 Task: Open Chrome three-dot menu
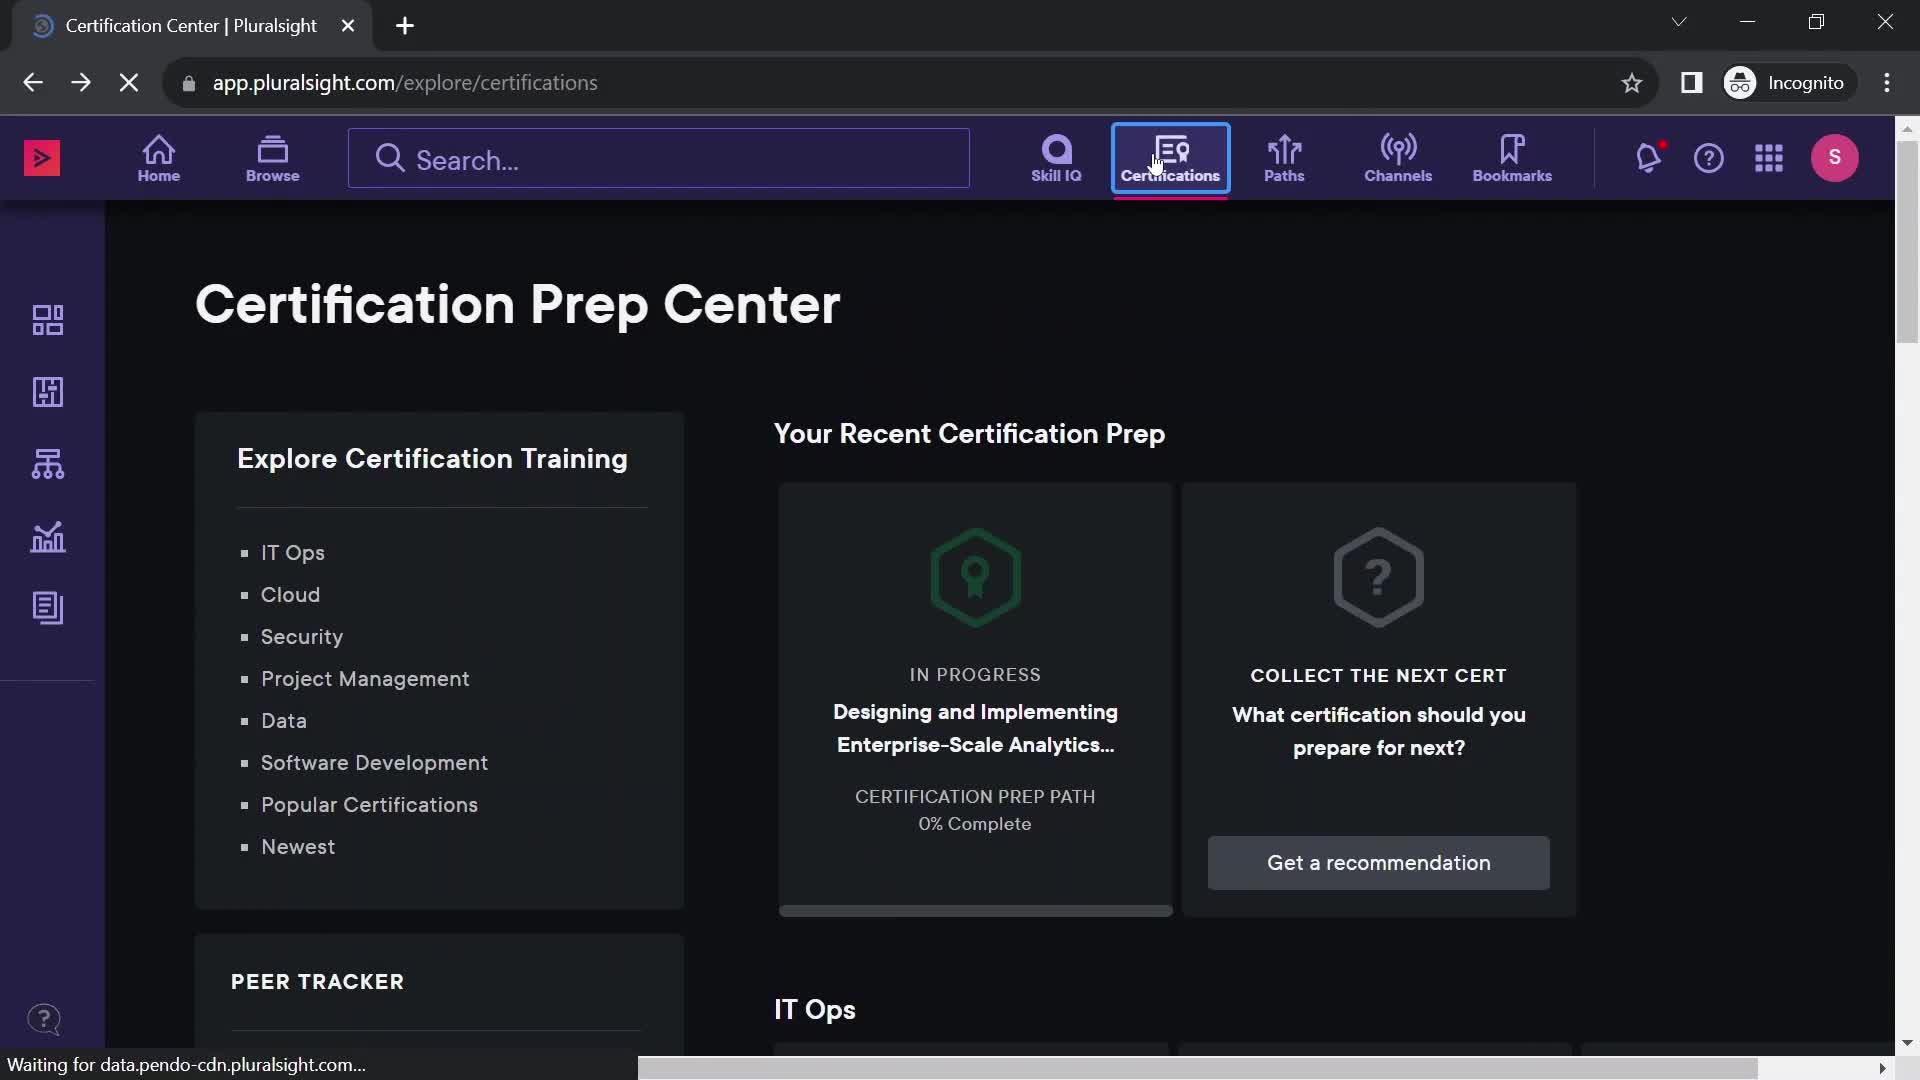pos(1887,83)
